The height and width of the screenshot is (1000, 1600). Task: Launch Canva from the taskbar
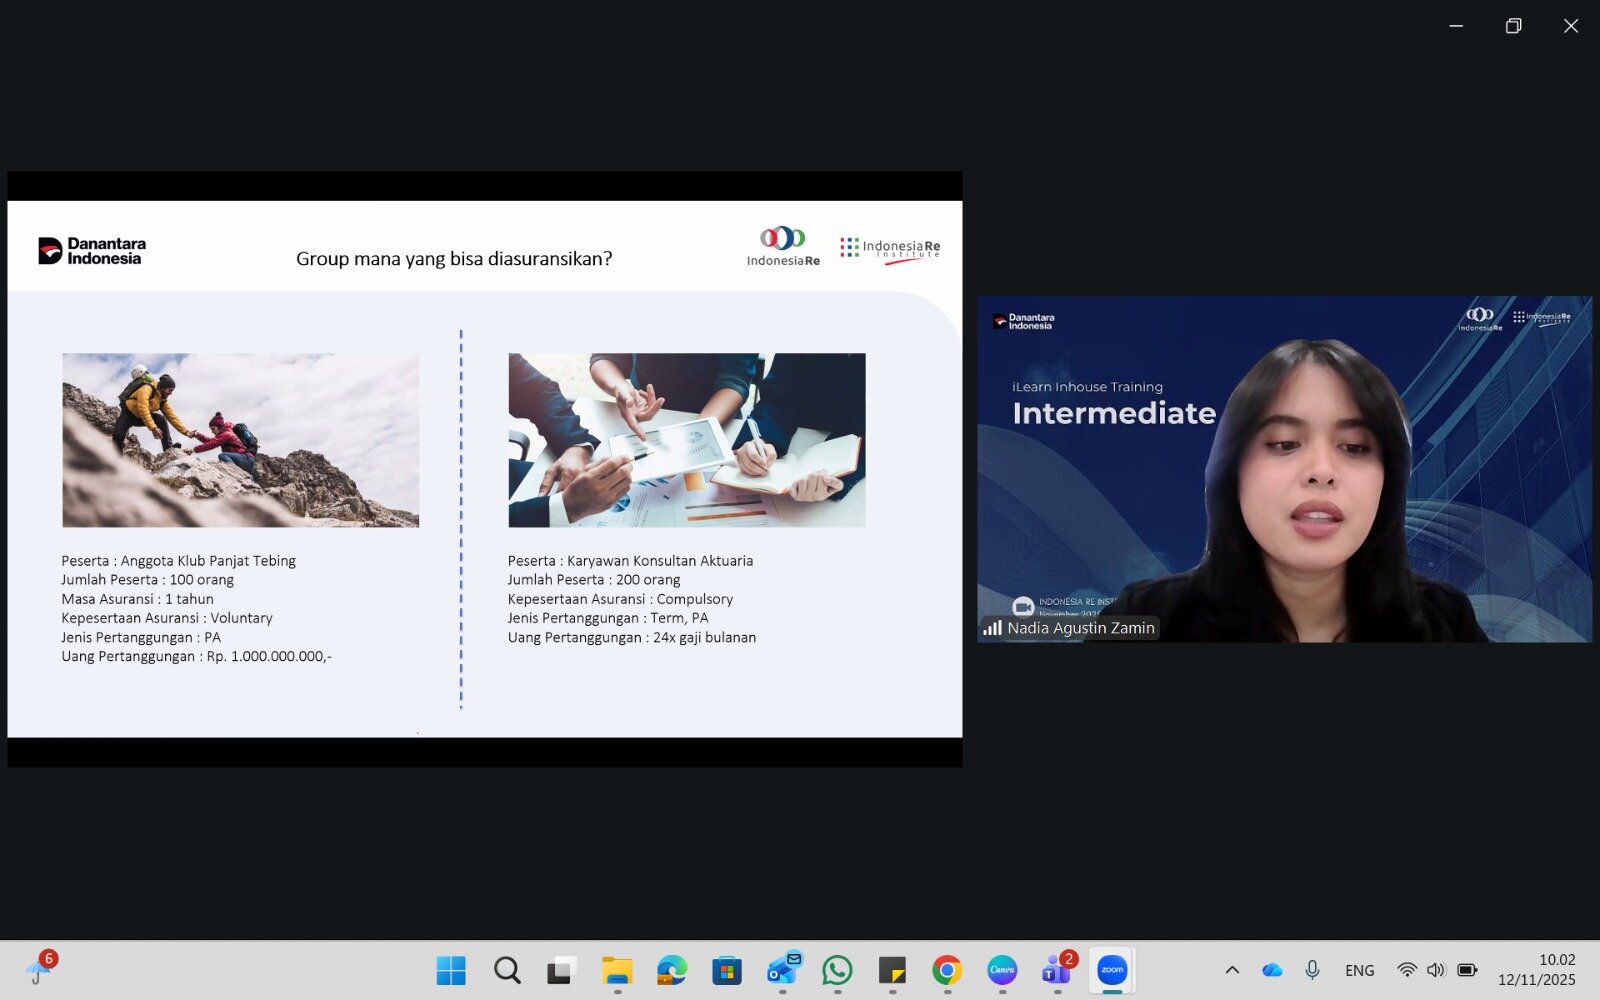tap(1002, 970)
